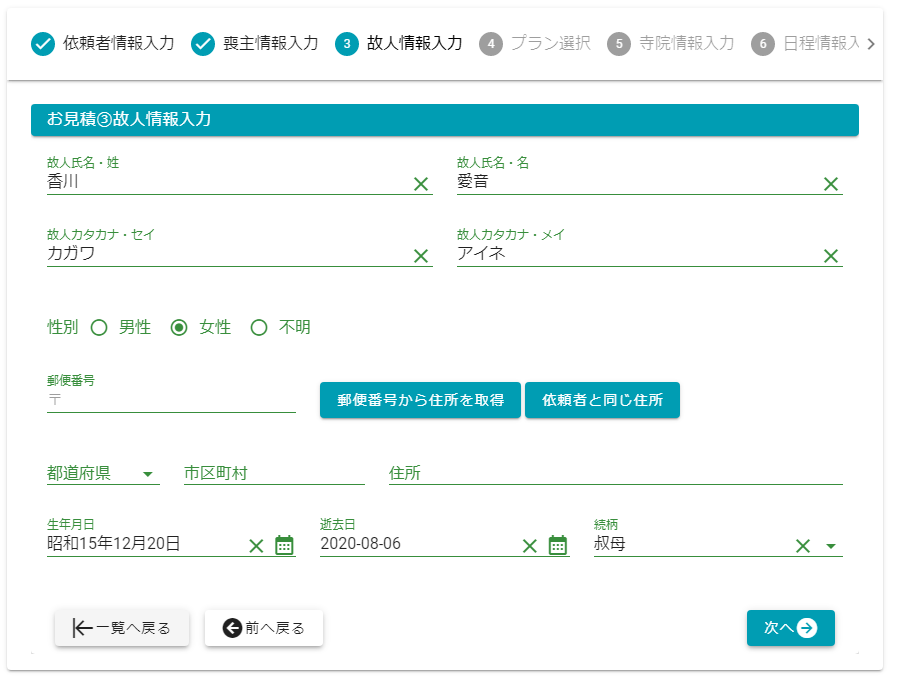Click 依頼者と同じ住所 button

coord(602,400)
